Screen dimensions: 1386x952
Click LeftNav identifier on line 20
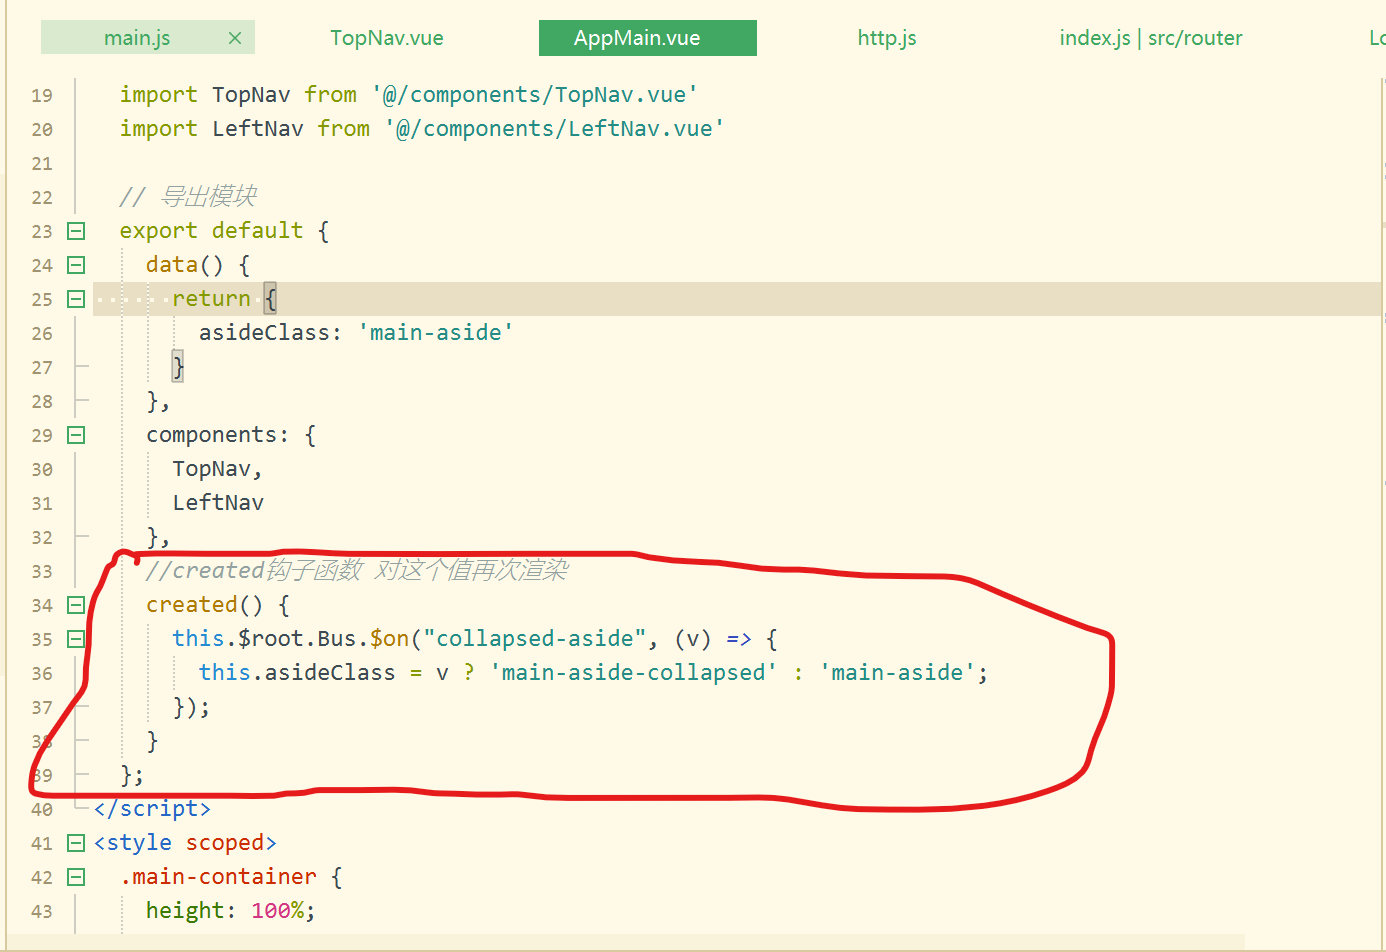click(257, 129)
